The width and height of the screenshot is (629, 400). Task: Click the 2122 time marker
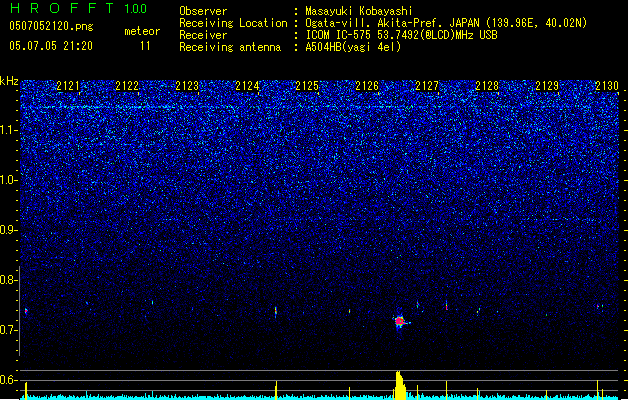[x=127, y=86]
